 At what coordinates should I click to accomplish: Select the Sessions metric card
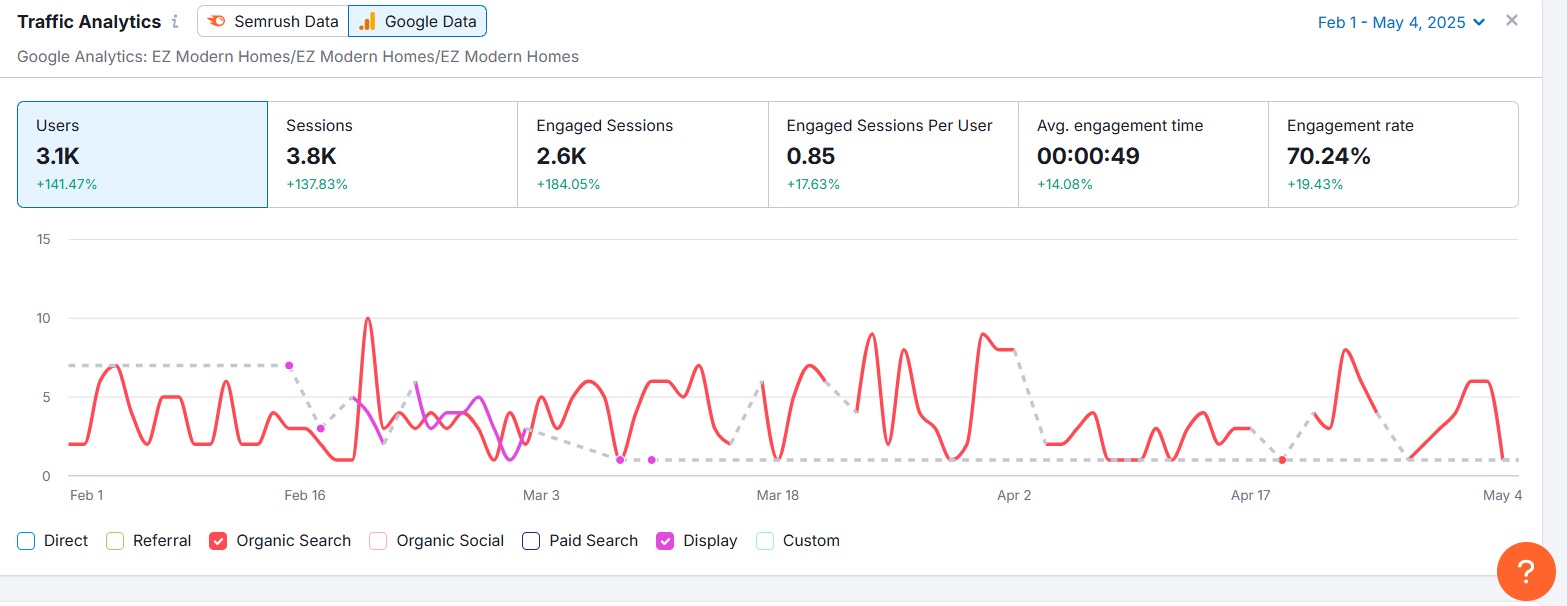coord(392,154)
